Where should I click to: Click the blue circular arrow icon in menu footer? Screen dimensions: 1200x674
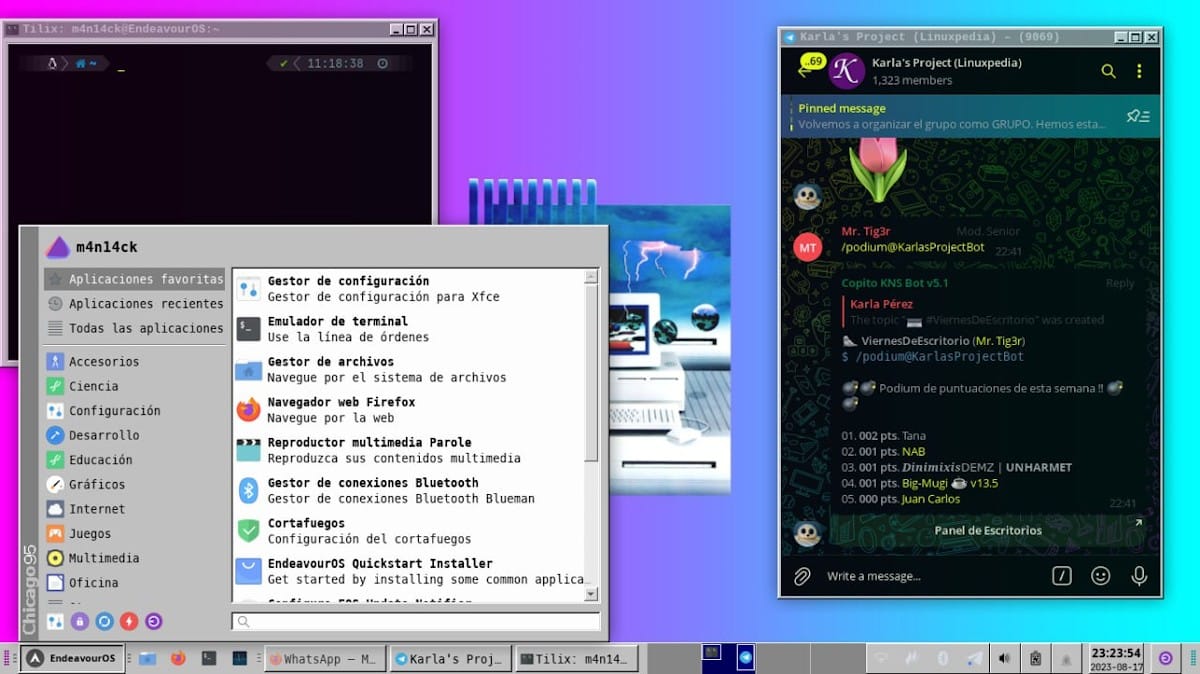pos(105,621)
